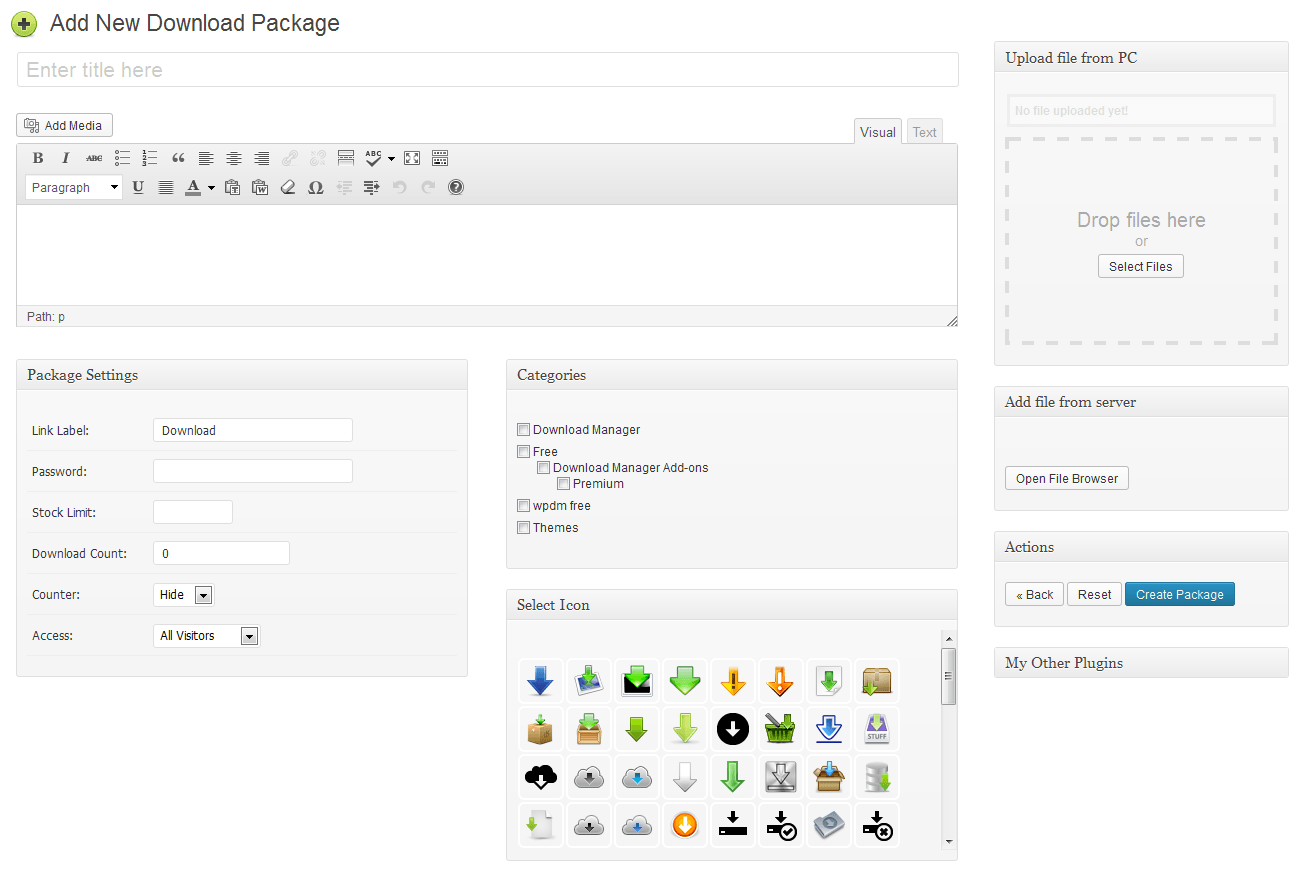Click the Add Media button
Viewport: 1304px width, 885px height.
coord(65,125)
